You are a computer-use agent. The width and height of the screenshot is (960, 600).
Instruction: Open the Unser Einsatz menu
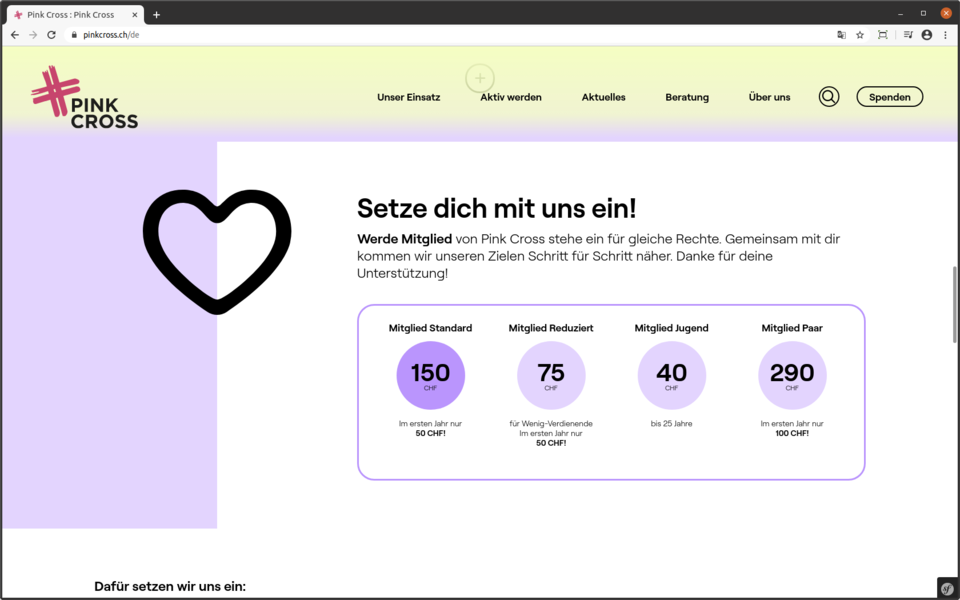coord(408,97)
